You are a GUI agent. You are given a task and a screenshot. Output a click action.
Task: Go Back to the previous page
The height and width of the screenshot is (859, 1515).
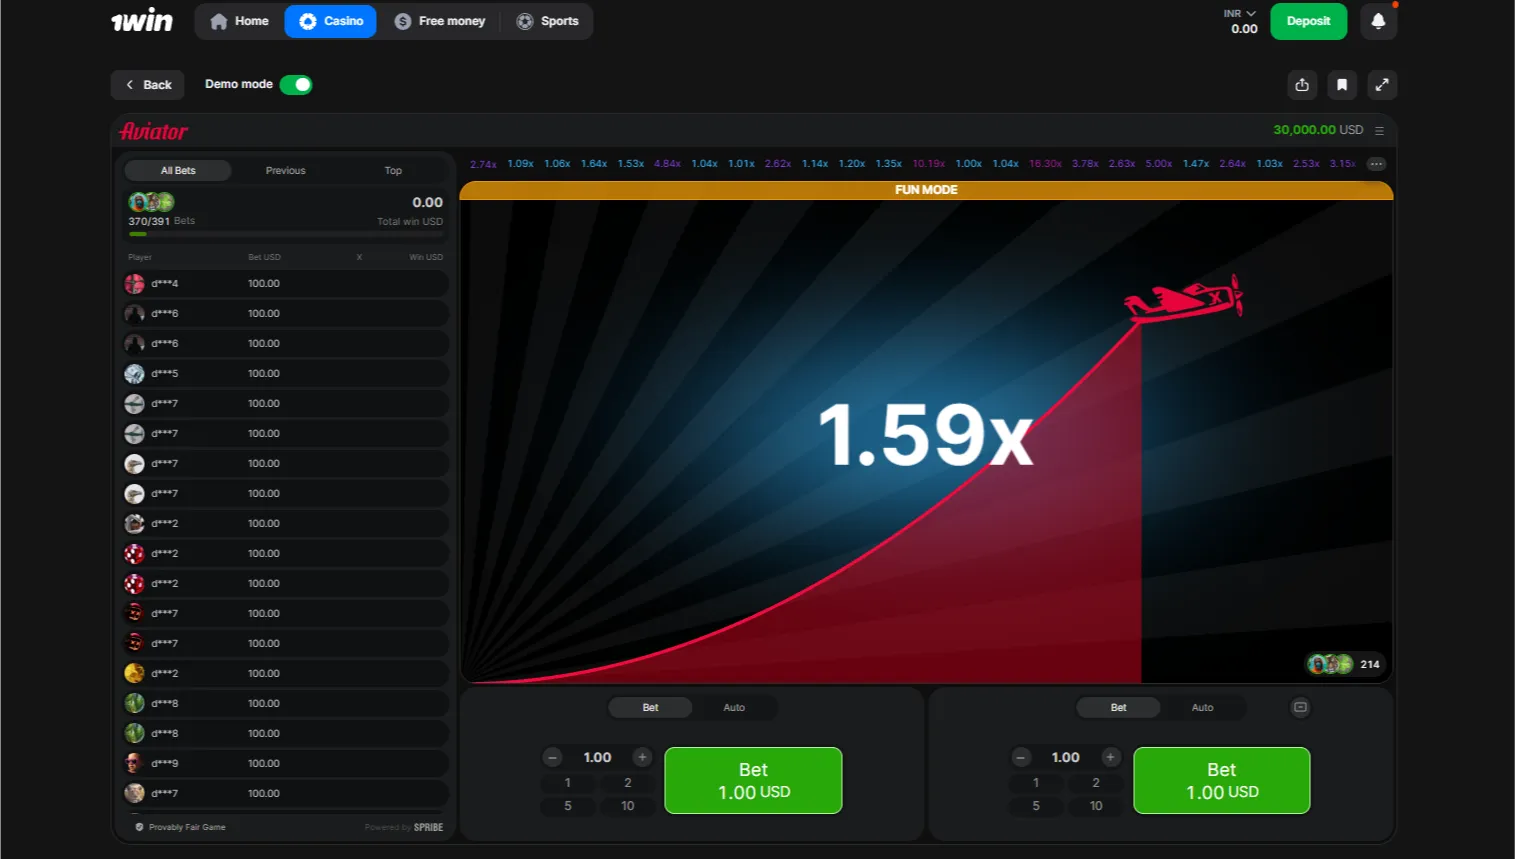coord(148,85)
